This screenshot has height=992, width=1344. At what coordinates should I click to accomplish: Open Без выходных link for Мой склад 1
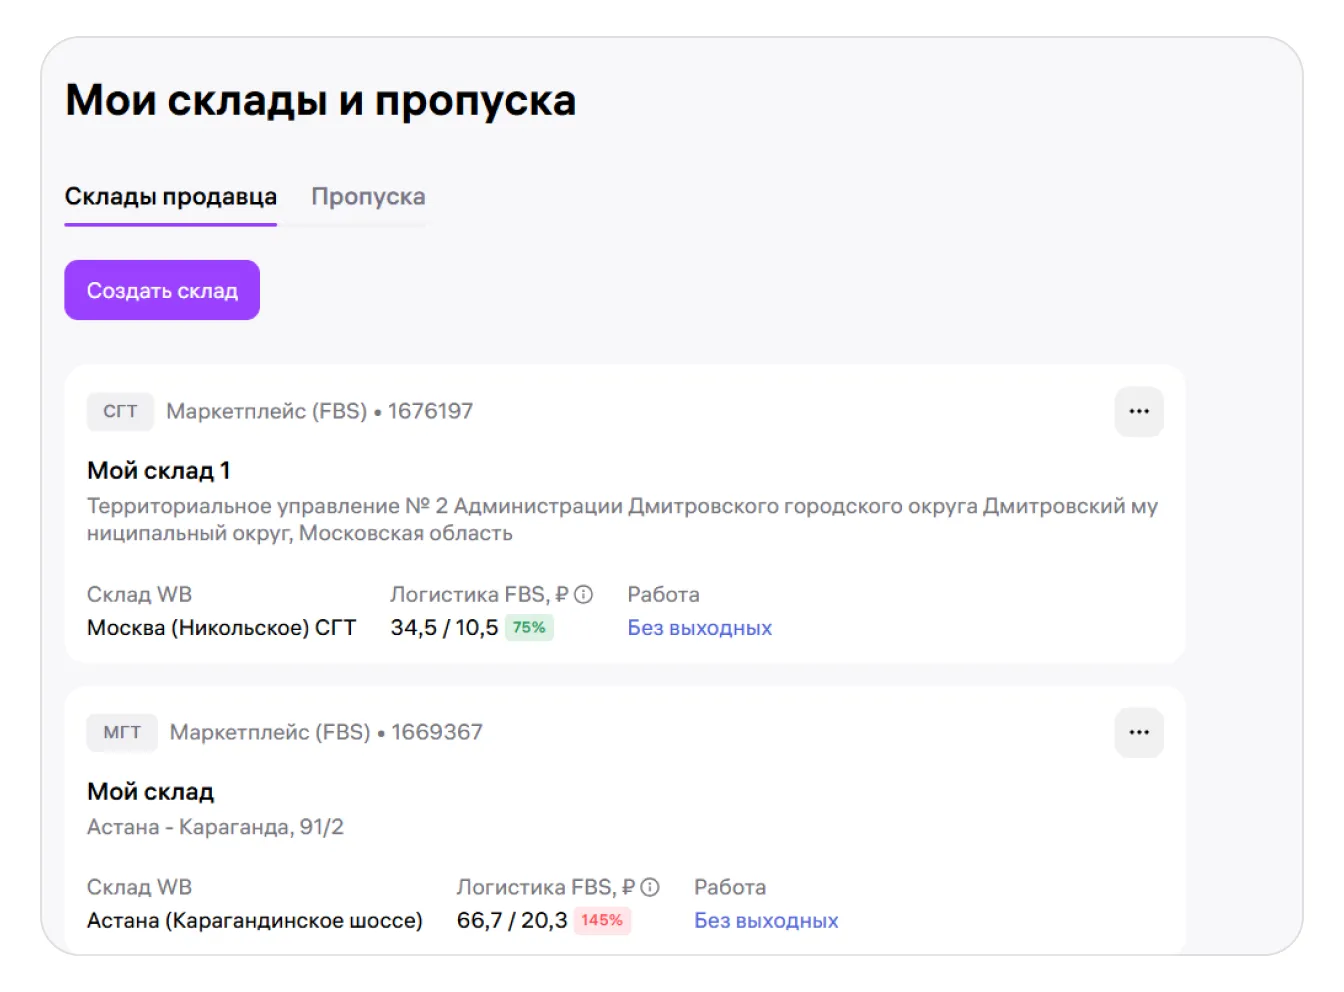[x=699, y=628]
